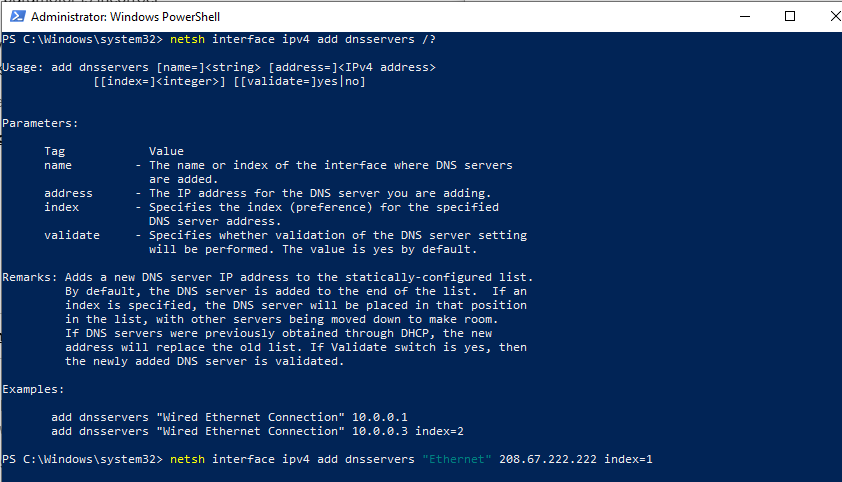Click the 'Examples:' heading
Screen dimensions: 842x482
(33, 389)
